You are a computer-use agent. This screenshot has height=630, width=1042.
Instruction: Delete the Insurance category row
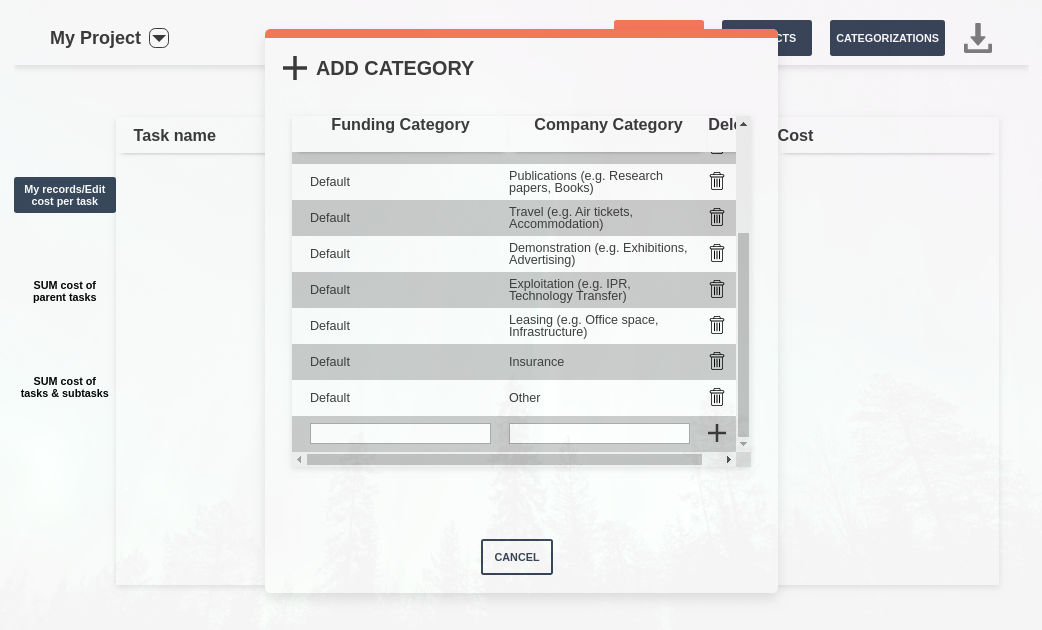pos(716,361)
